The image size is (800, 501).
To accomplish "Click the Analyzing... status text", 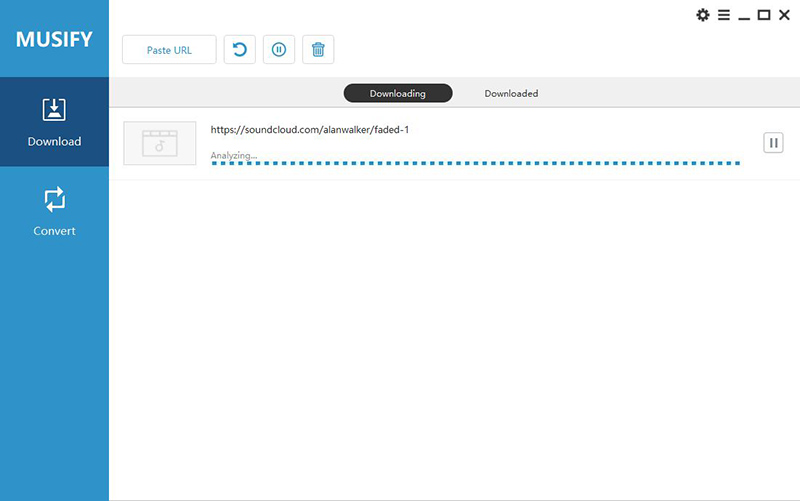I will click(x=234, y=155).
